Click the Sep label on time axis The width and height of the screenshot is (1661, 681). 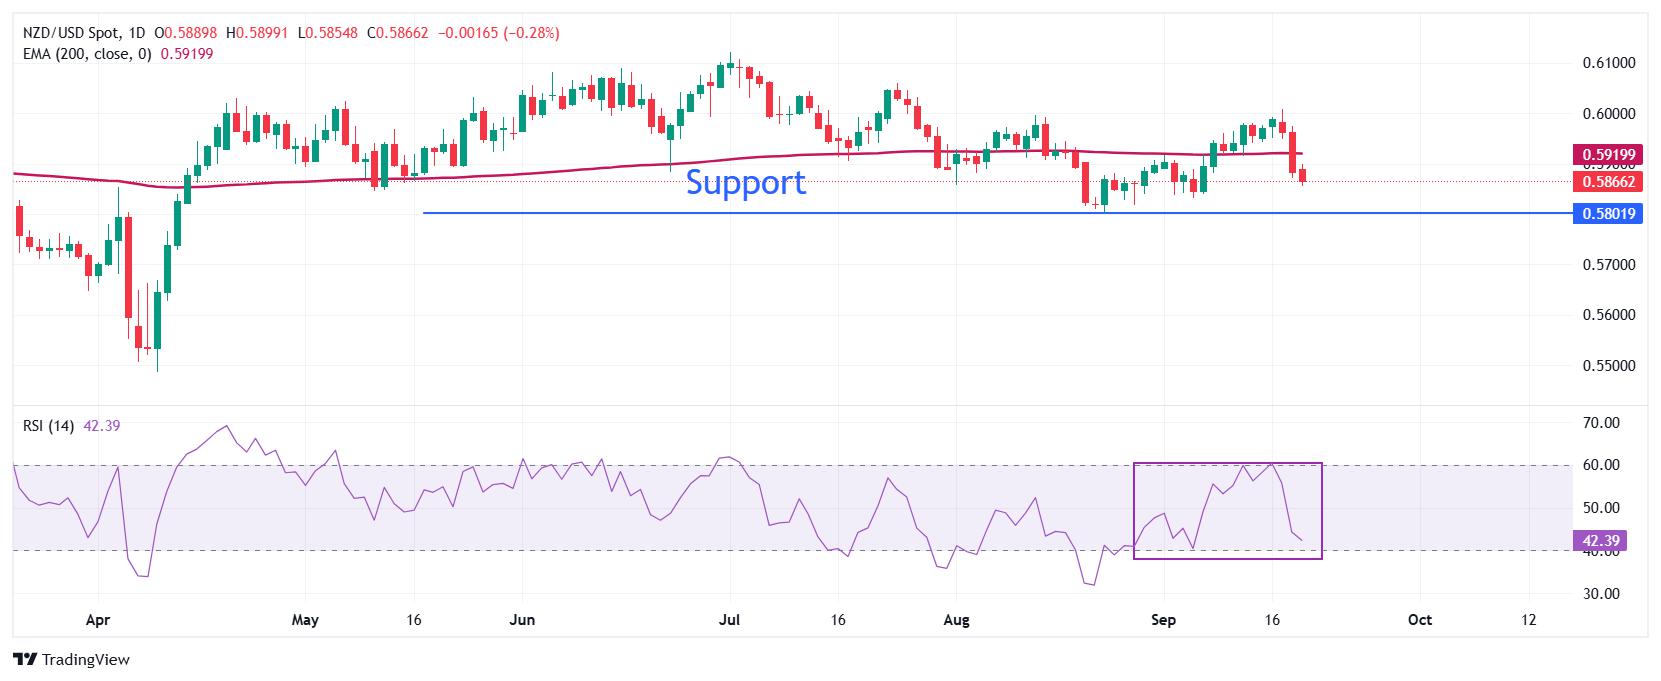pos(1162,620)
